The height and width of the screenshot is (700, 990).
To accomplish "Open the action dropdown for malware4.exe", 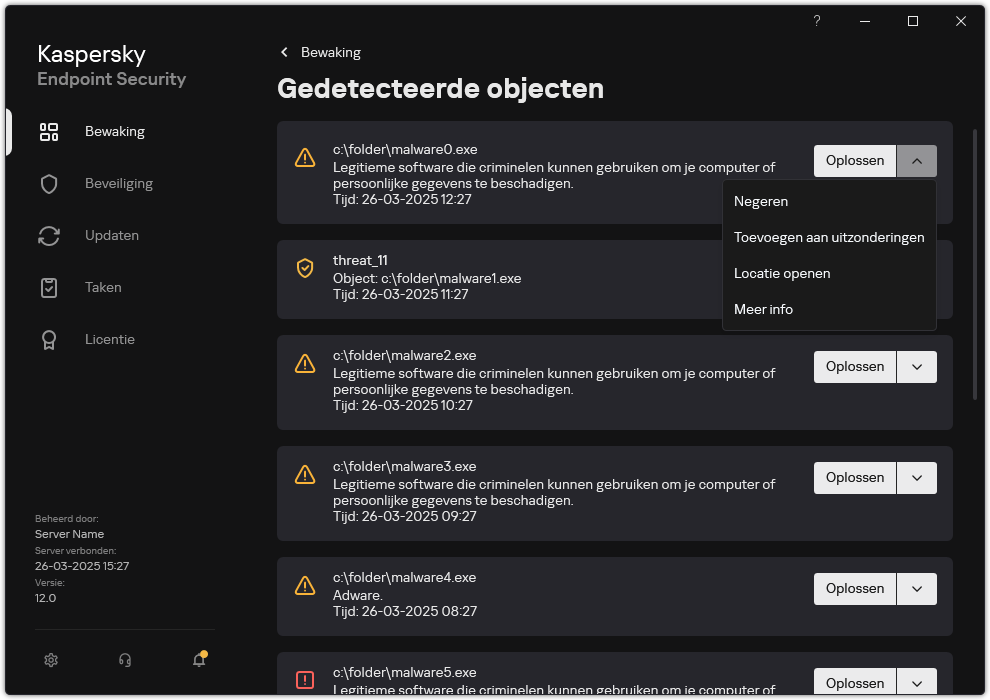I will [917, 588].
